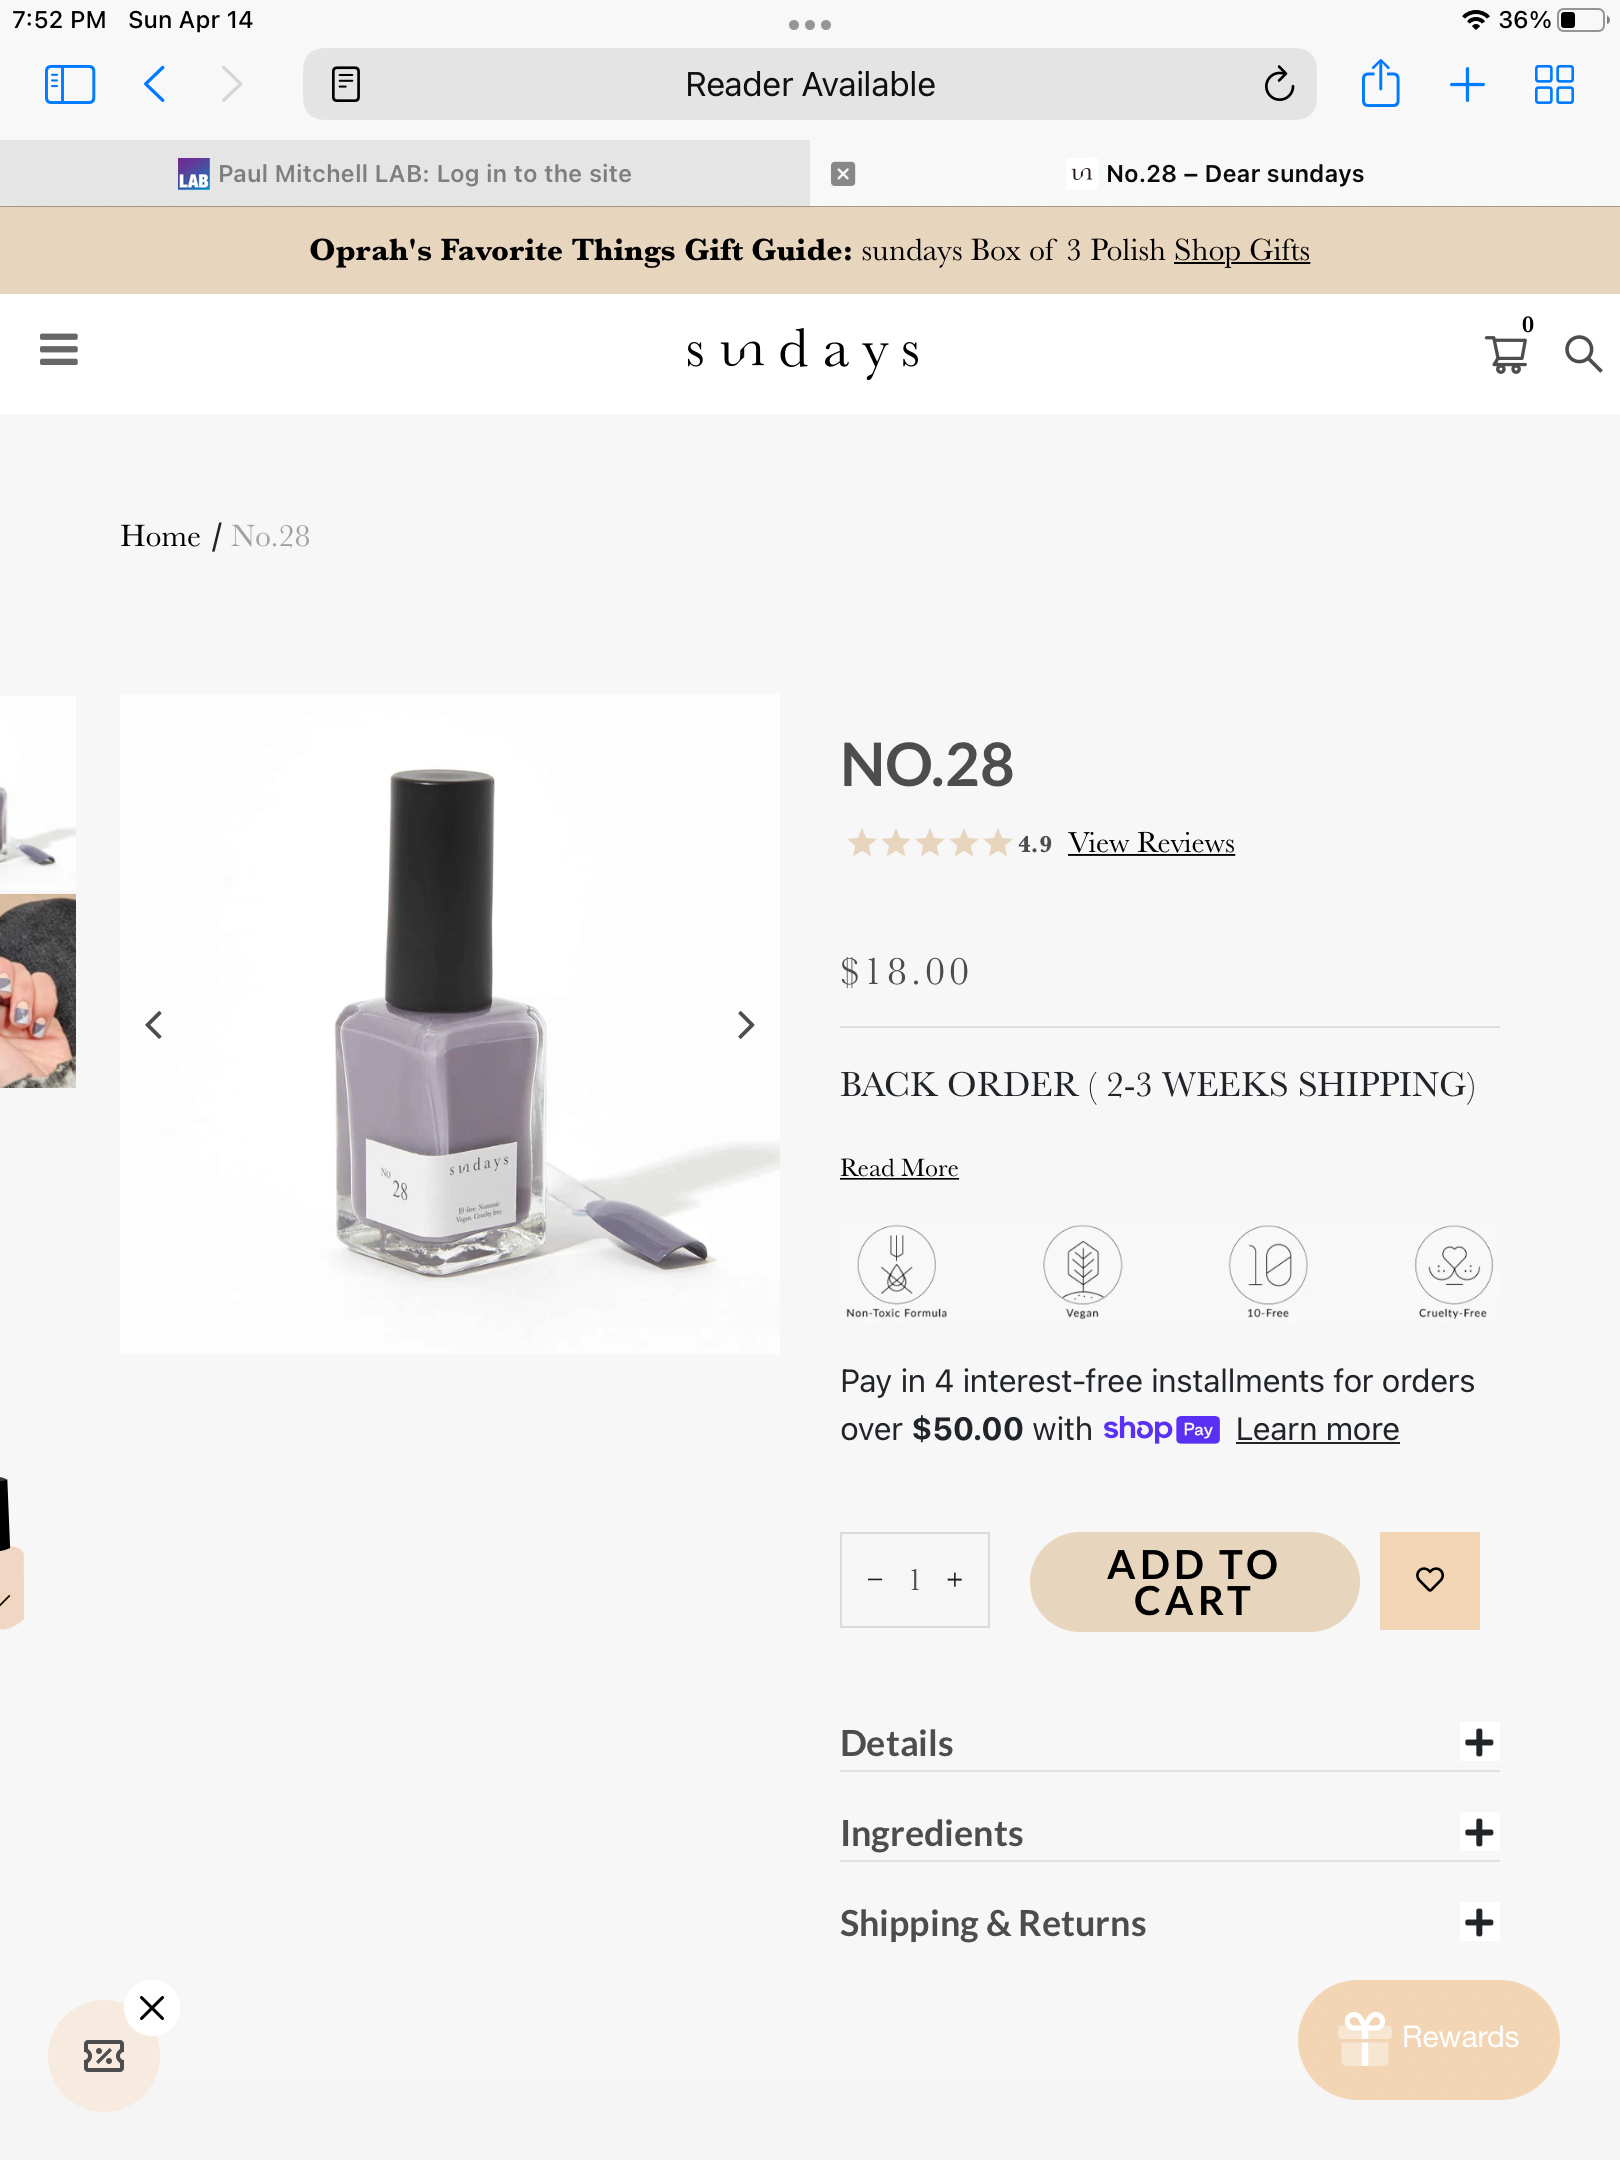
Task: Open the shopping cart
Action: click(1506, 353)
